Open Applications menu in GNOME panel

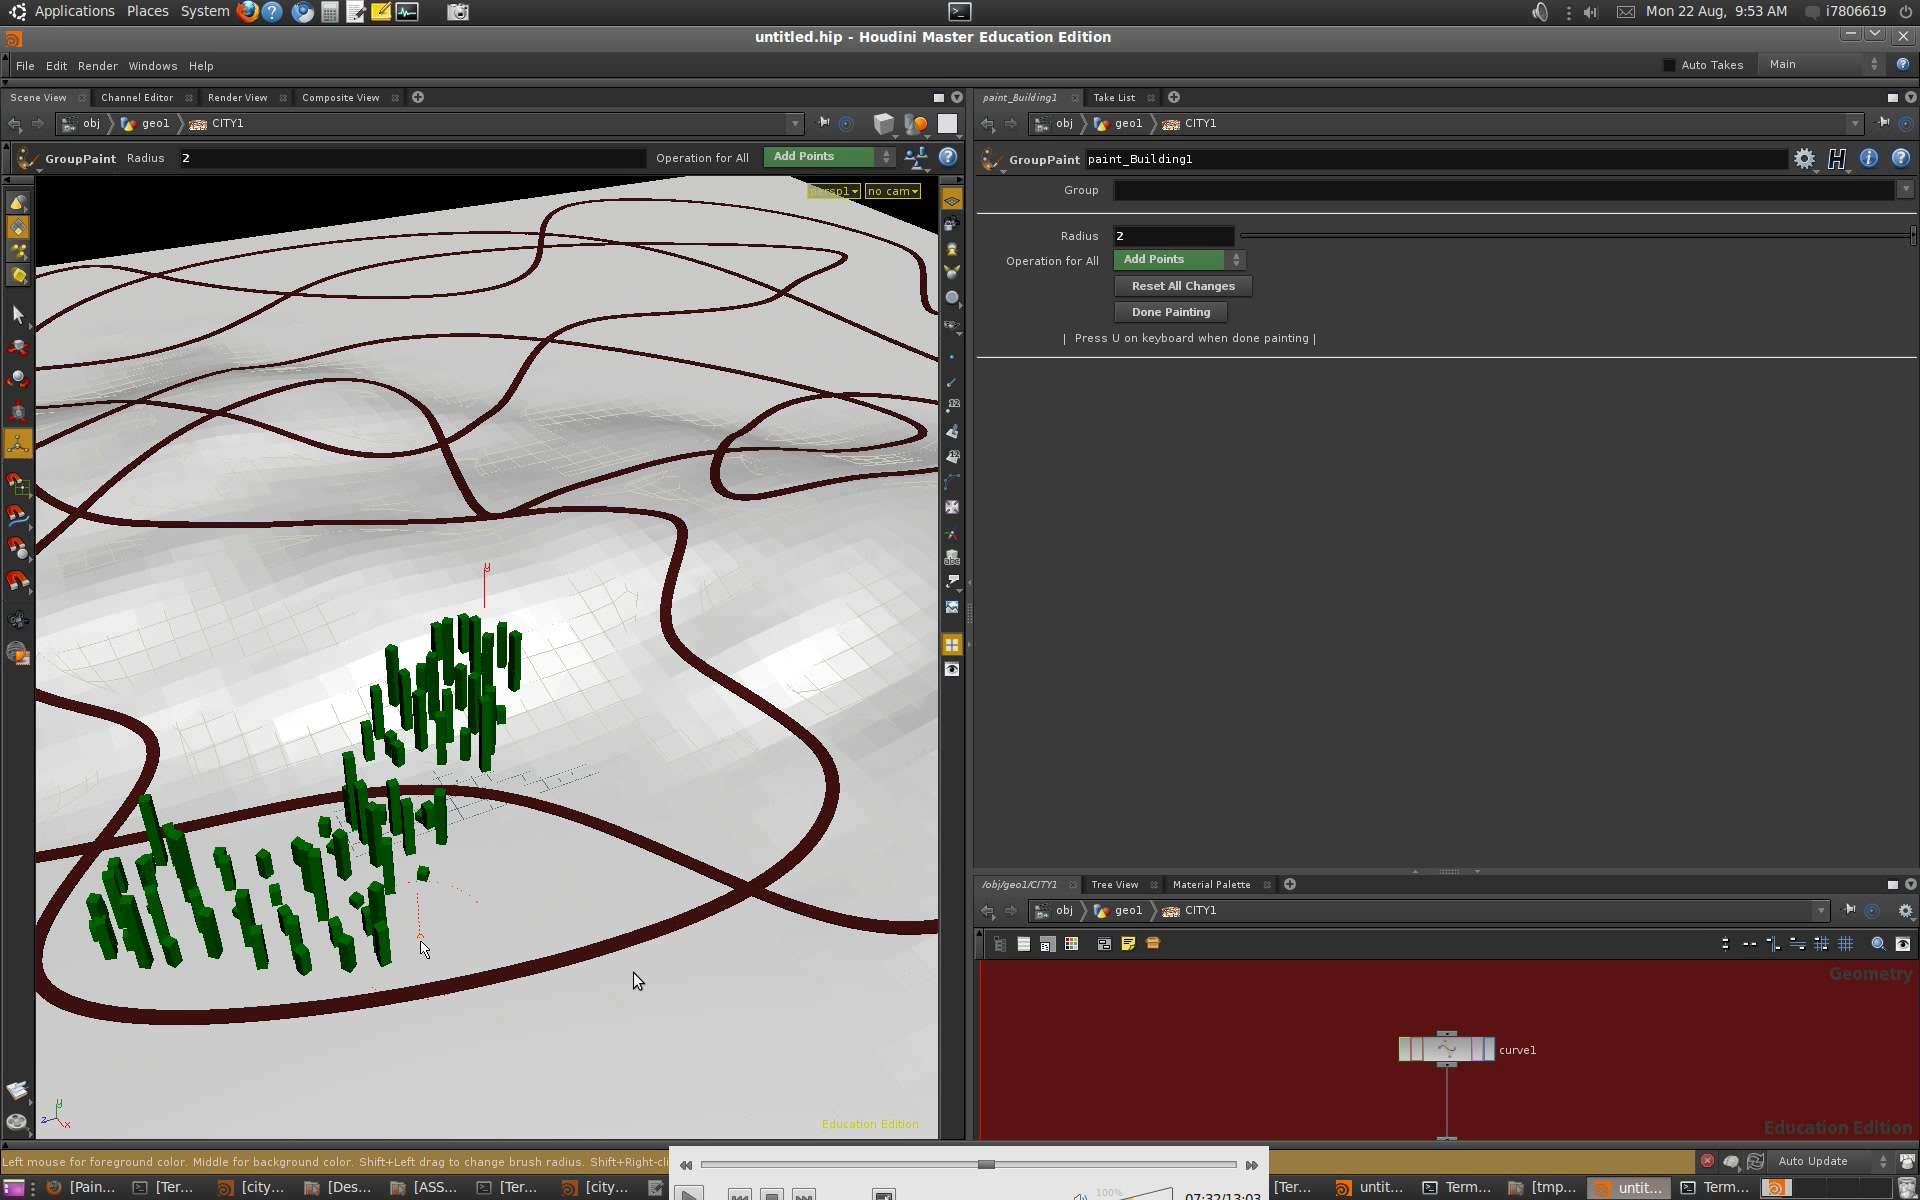click(74, 11)
